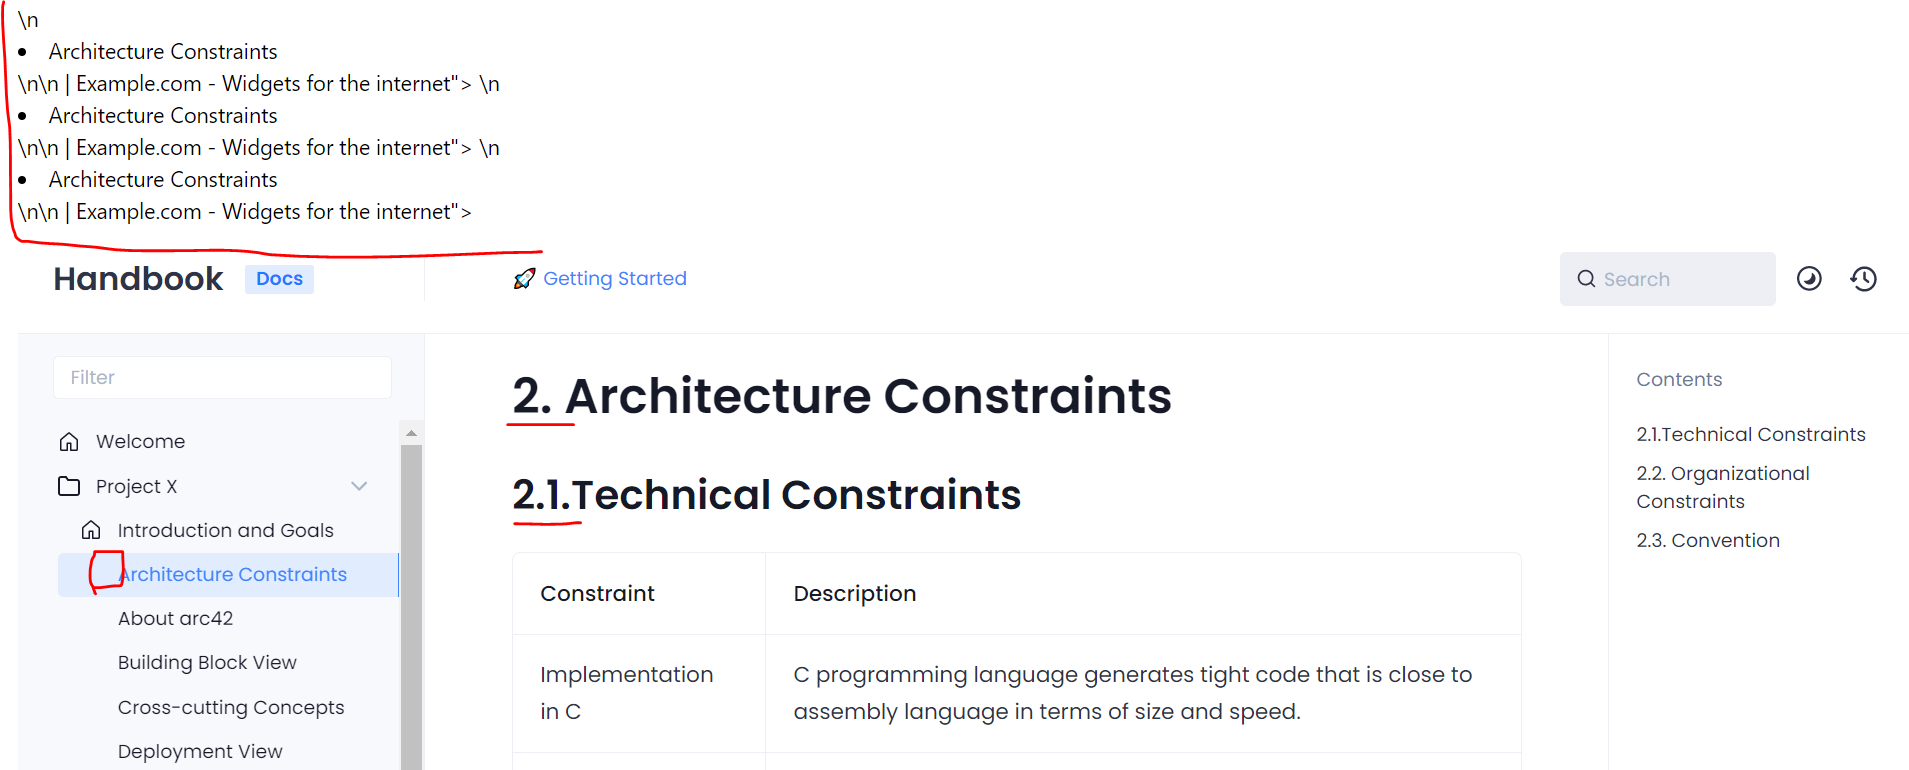Open the Cross-cutting Concepts page

231,707
